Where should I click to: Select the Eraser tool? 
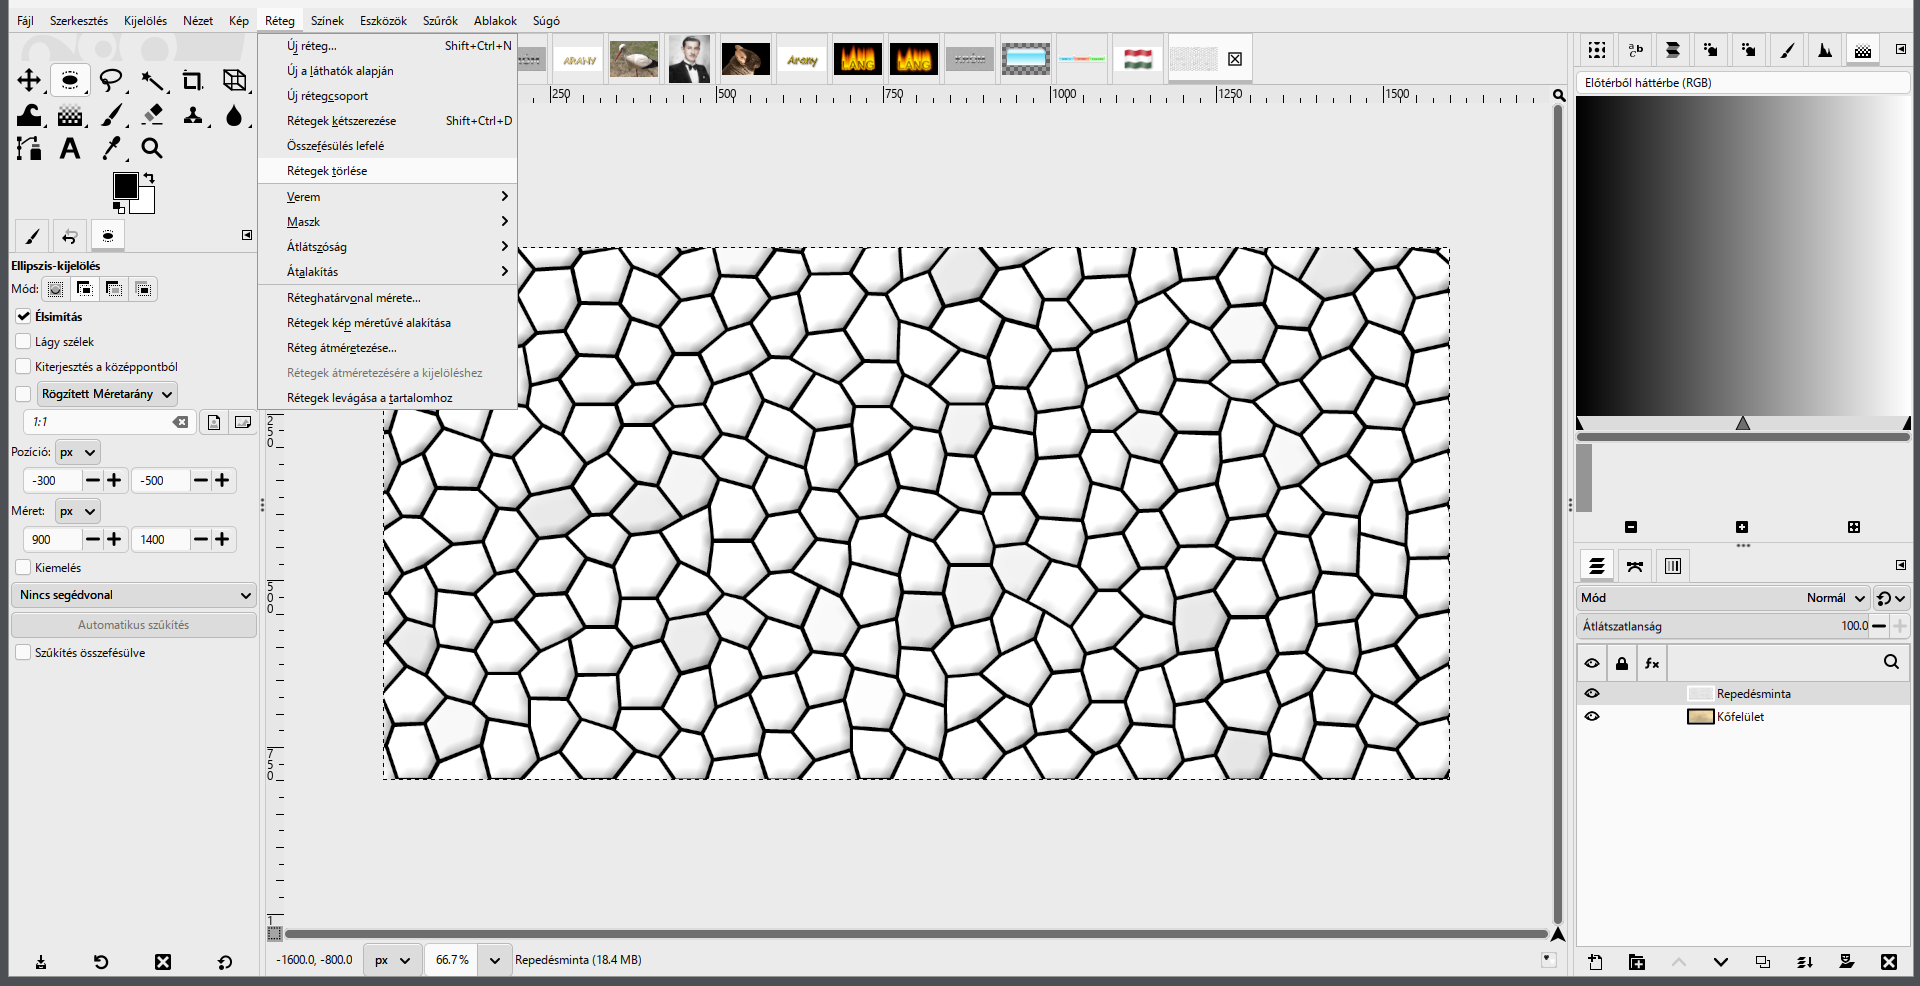pyautogui.click(x=152, y=115)
